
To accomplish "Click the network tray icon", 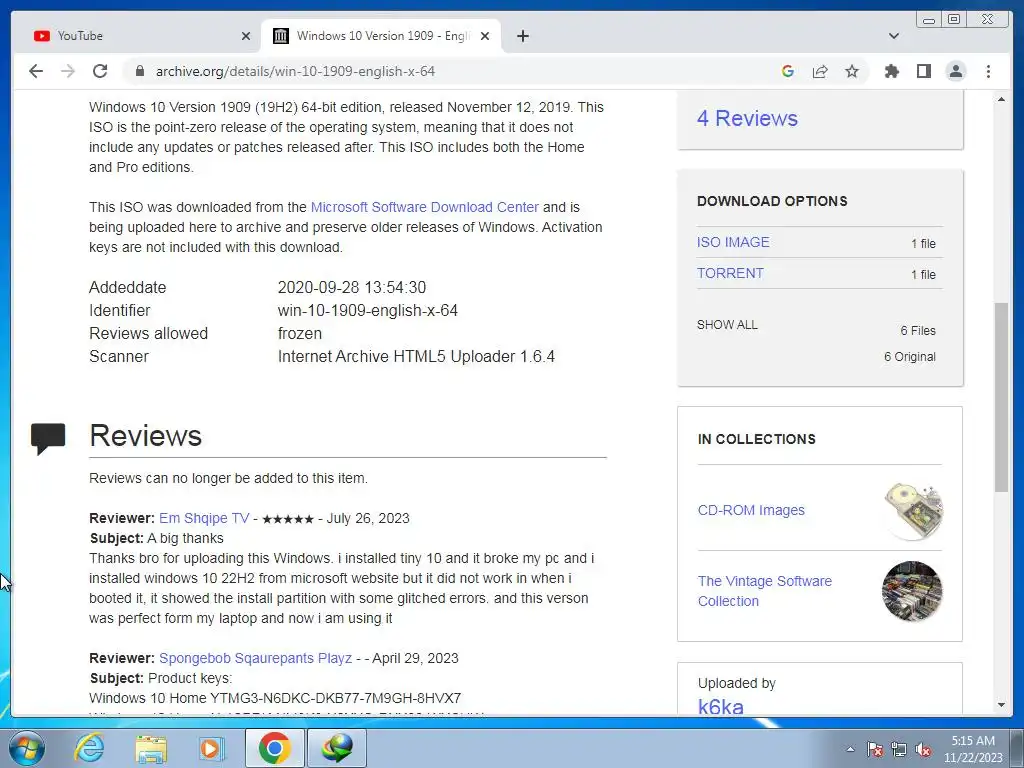I will (x=899, y=750).
